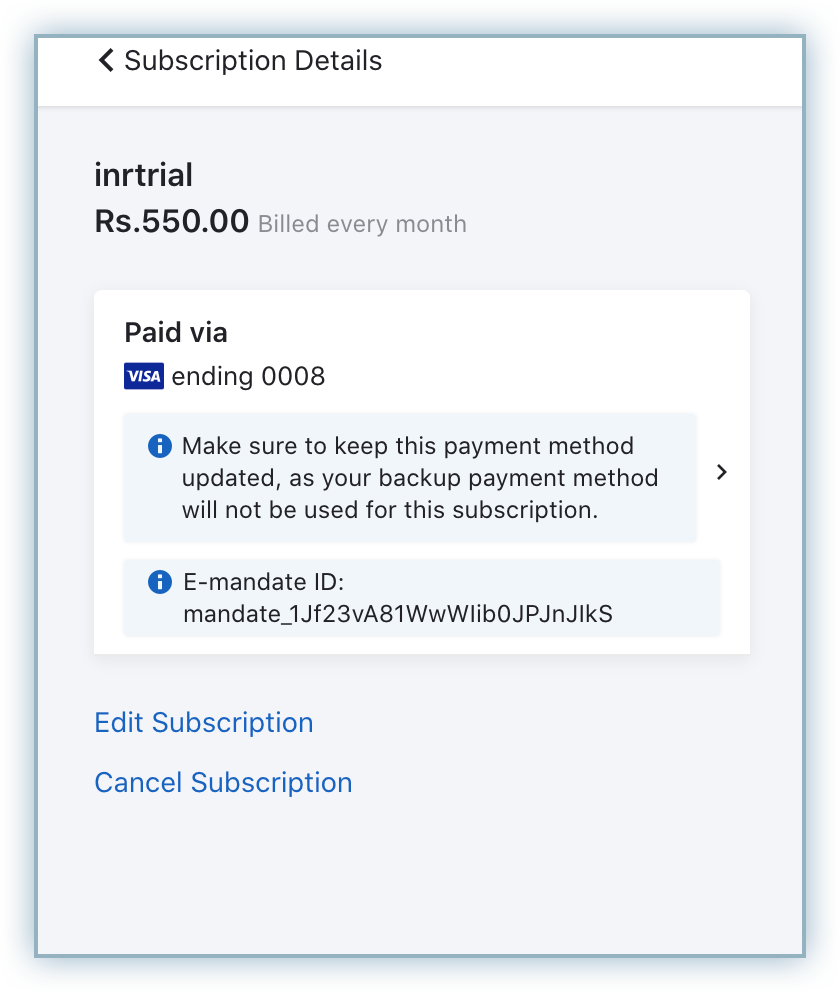Click empty area below Cancel Subscription
Image resolution: width=840 pixels, height=992 pixels.
(x=420, y=880)
